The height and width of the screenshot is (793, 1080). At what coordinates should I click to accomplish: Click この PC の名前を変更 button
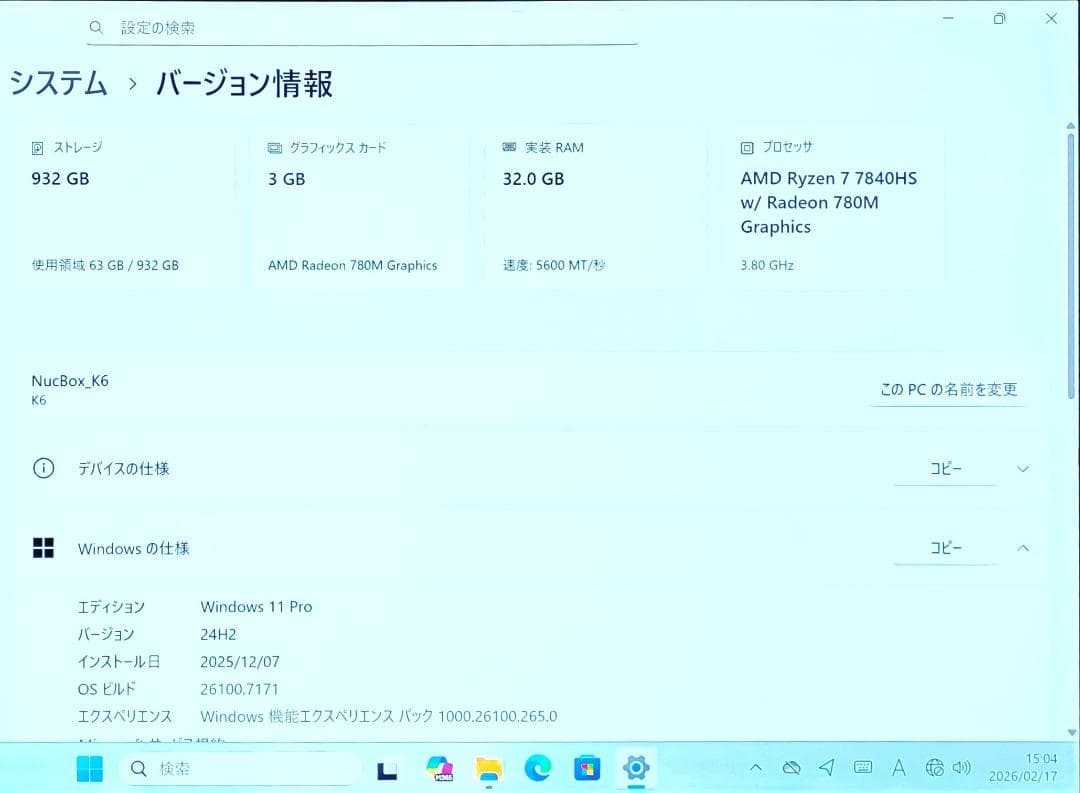tap(948, 389)
